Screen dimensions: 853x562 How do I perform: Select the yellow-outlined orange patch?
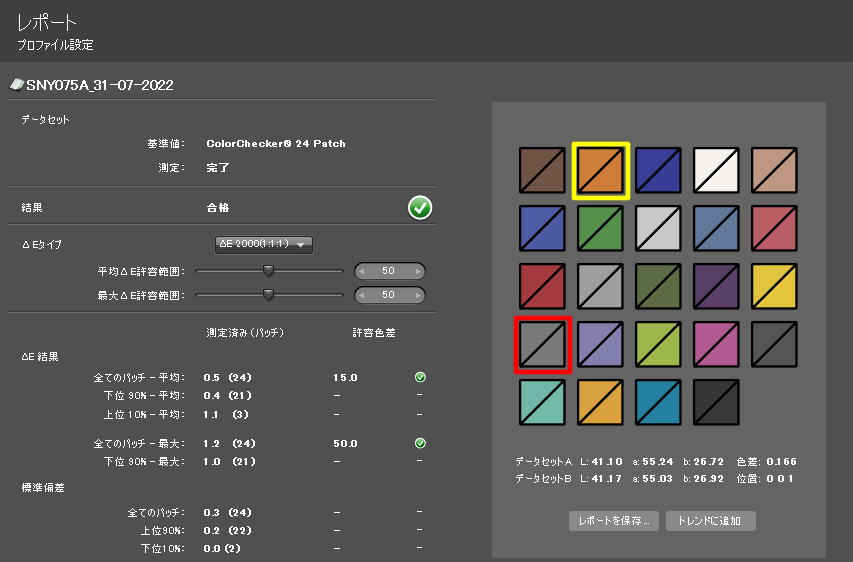[x=600, y=170]
